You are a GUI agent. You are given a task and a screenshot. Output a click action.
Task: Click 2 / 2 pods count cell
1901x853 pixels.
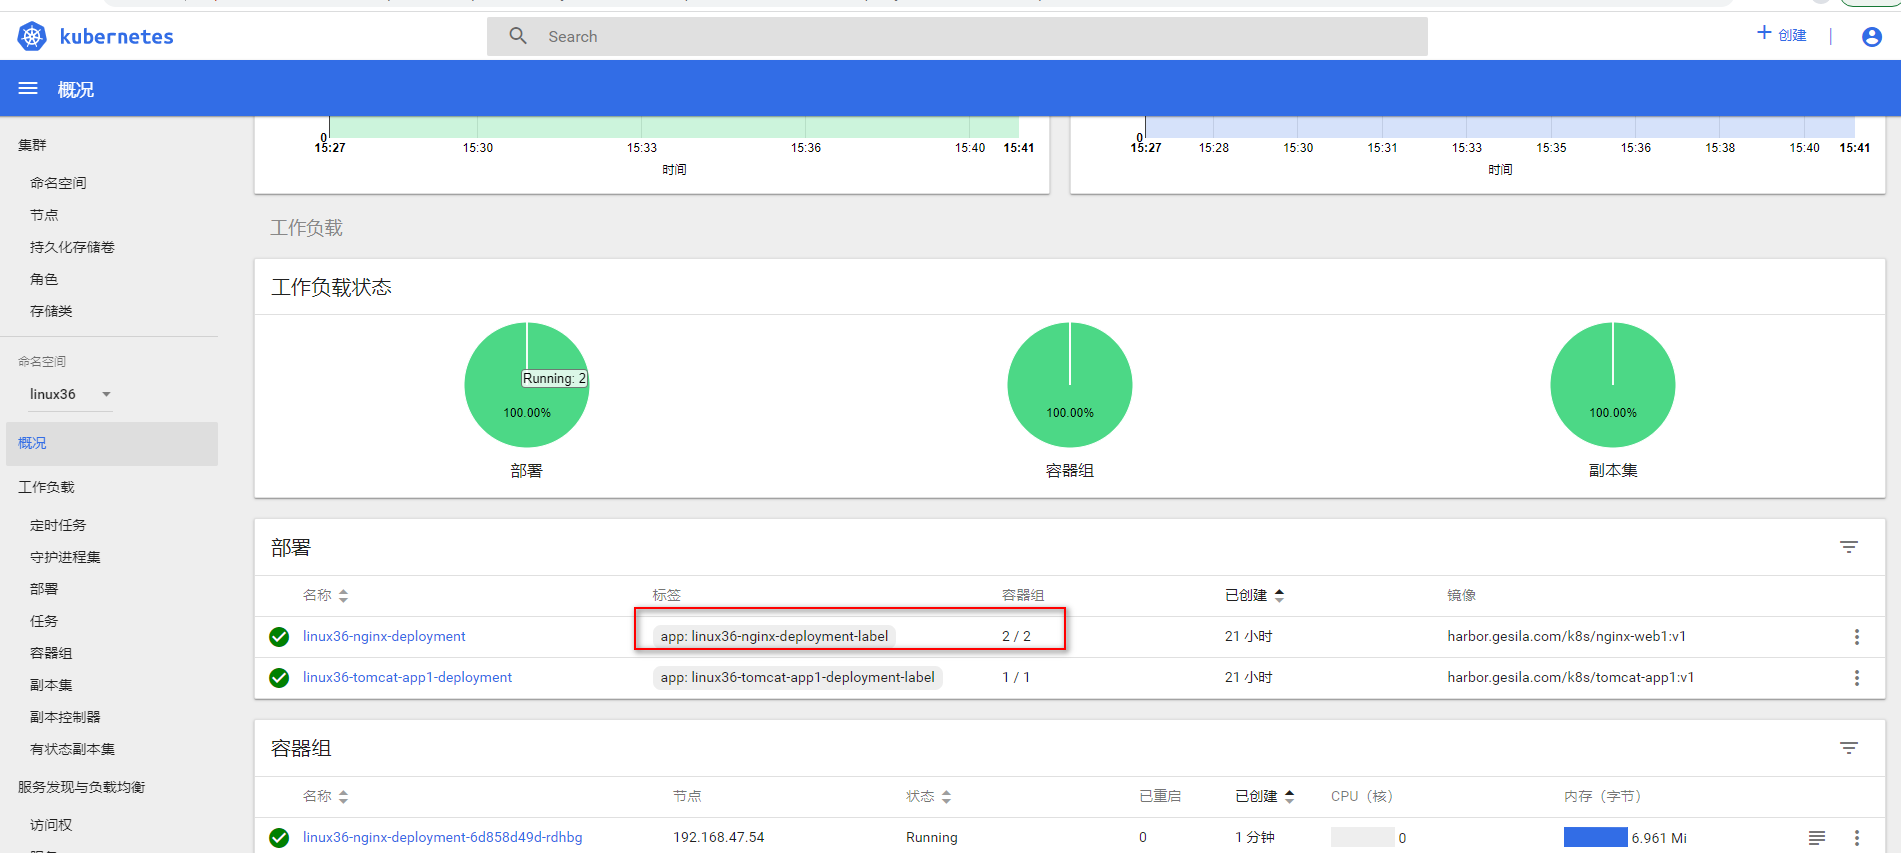coord(1016,636)
